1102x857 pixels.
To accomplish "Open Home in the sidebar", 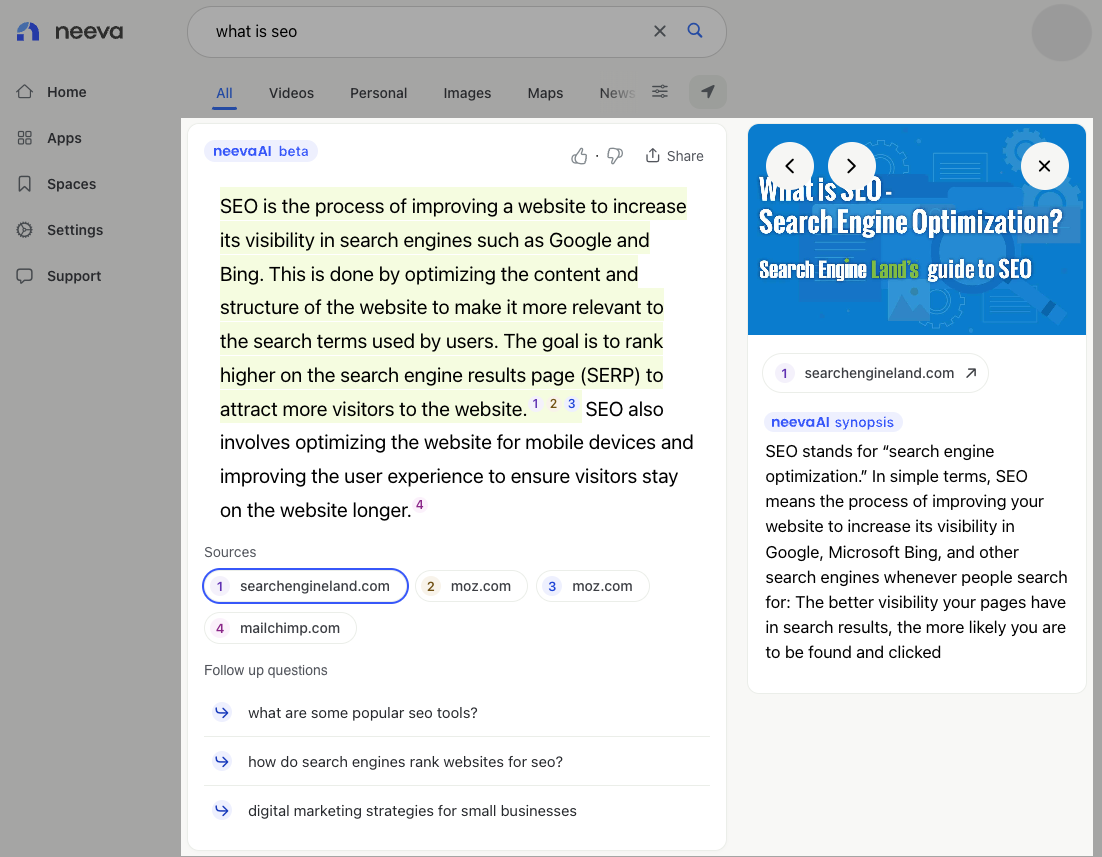I will coord(51,92).
